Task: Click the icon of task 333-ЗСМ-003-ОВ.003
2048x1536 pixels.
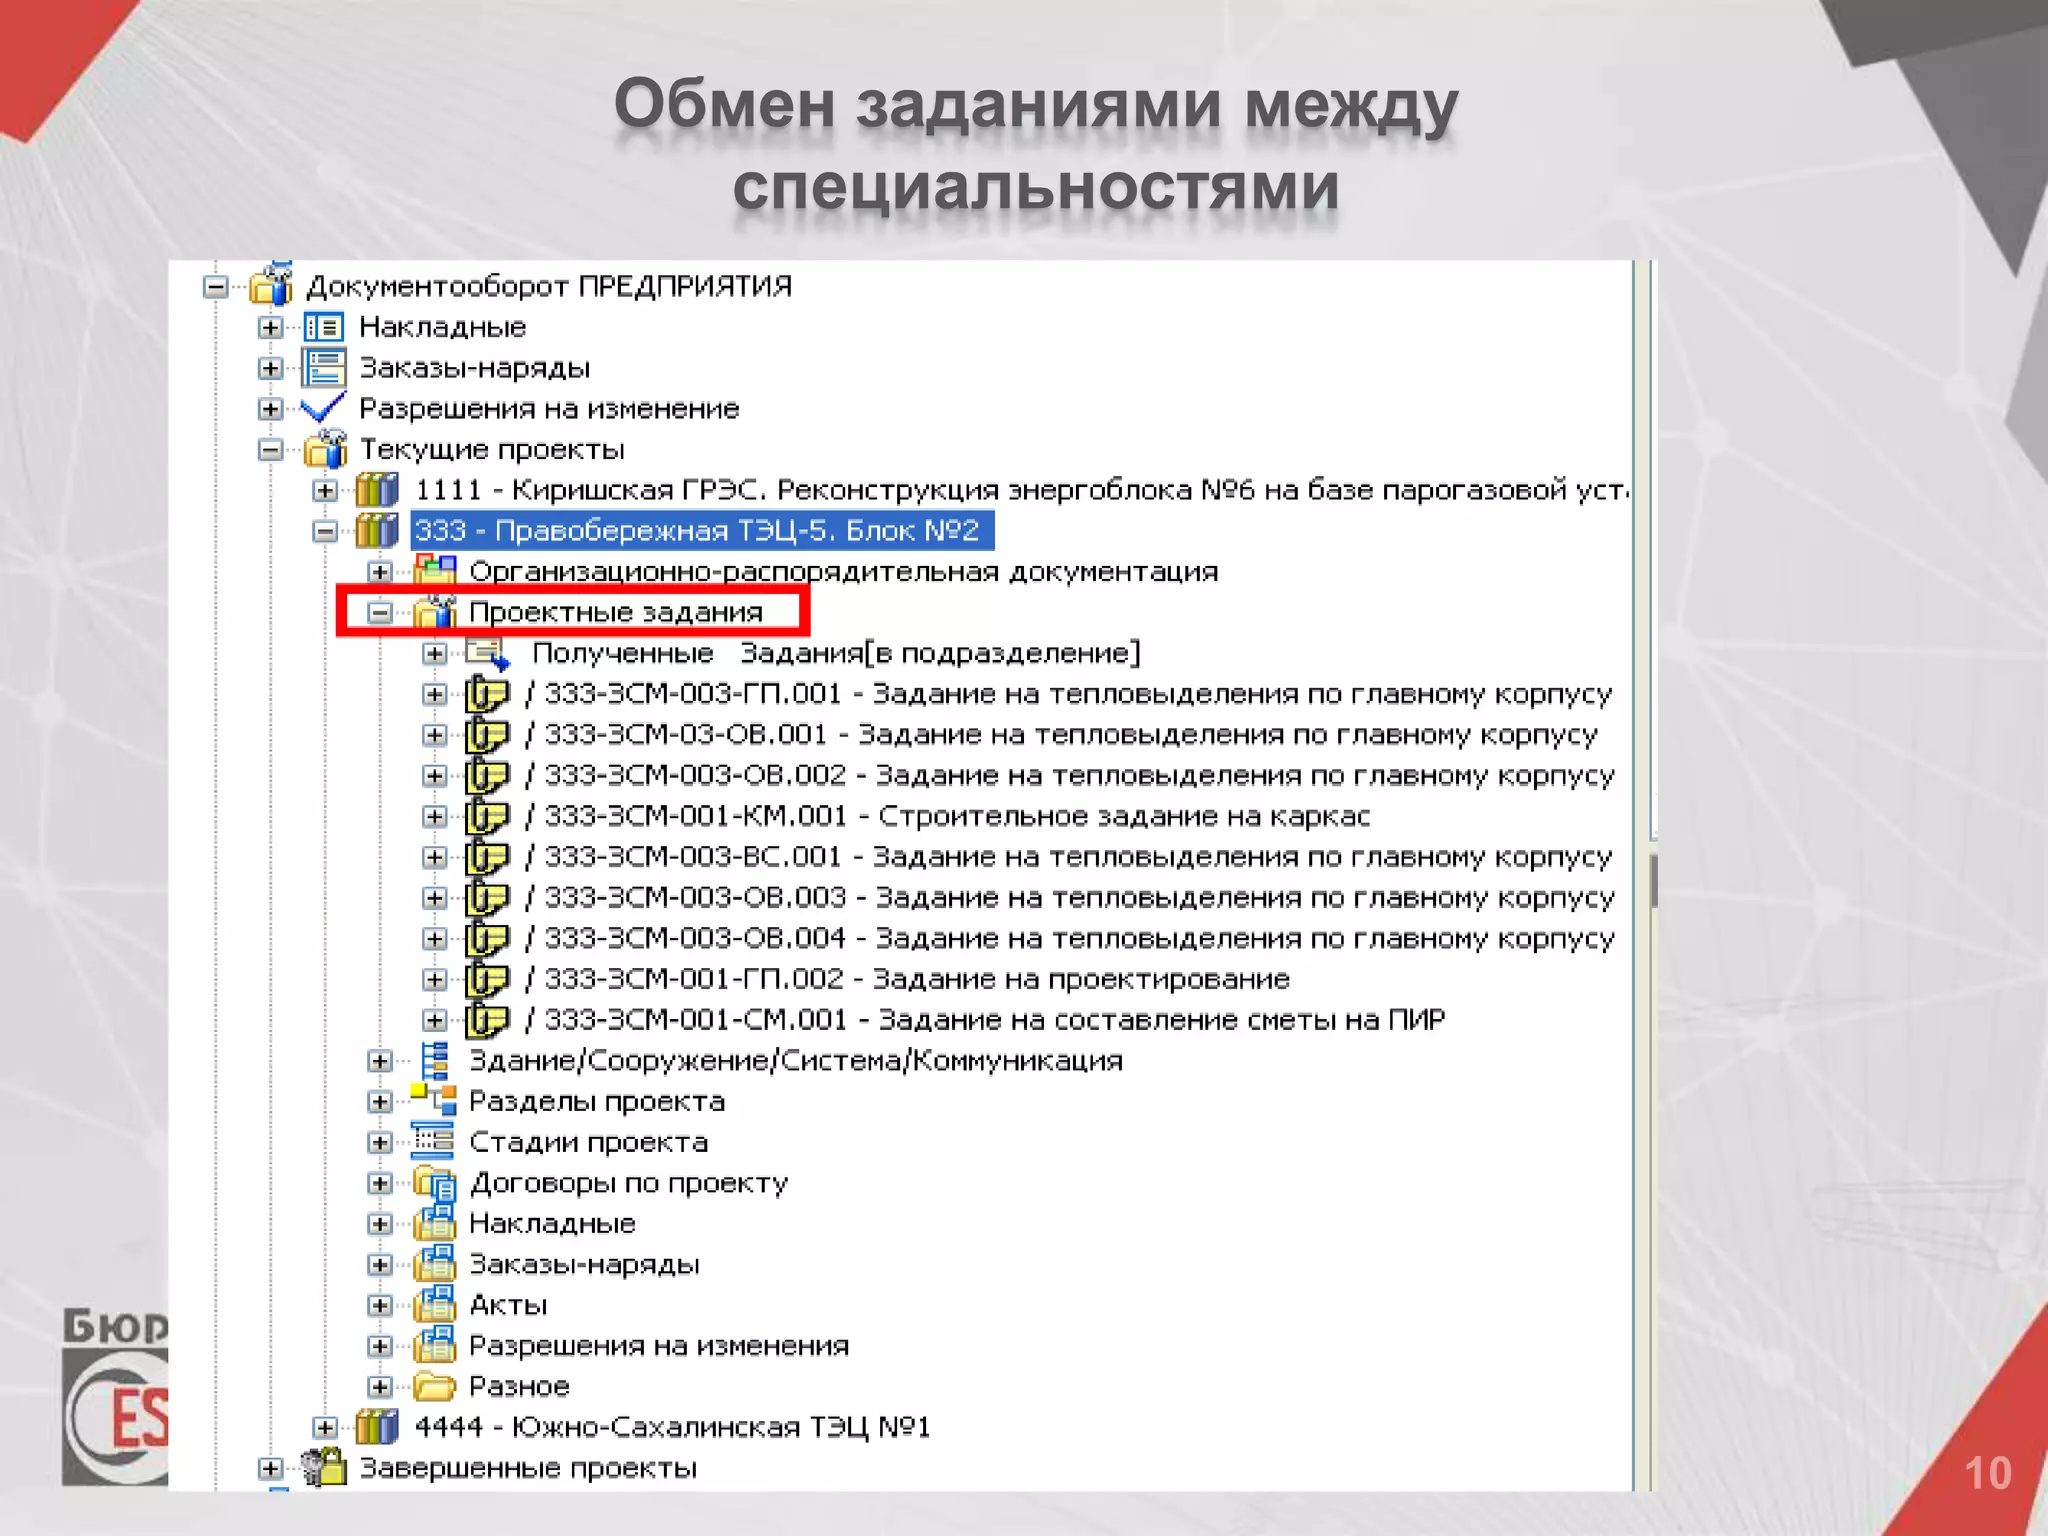Action: coord(488,898)
